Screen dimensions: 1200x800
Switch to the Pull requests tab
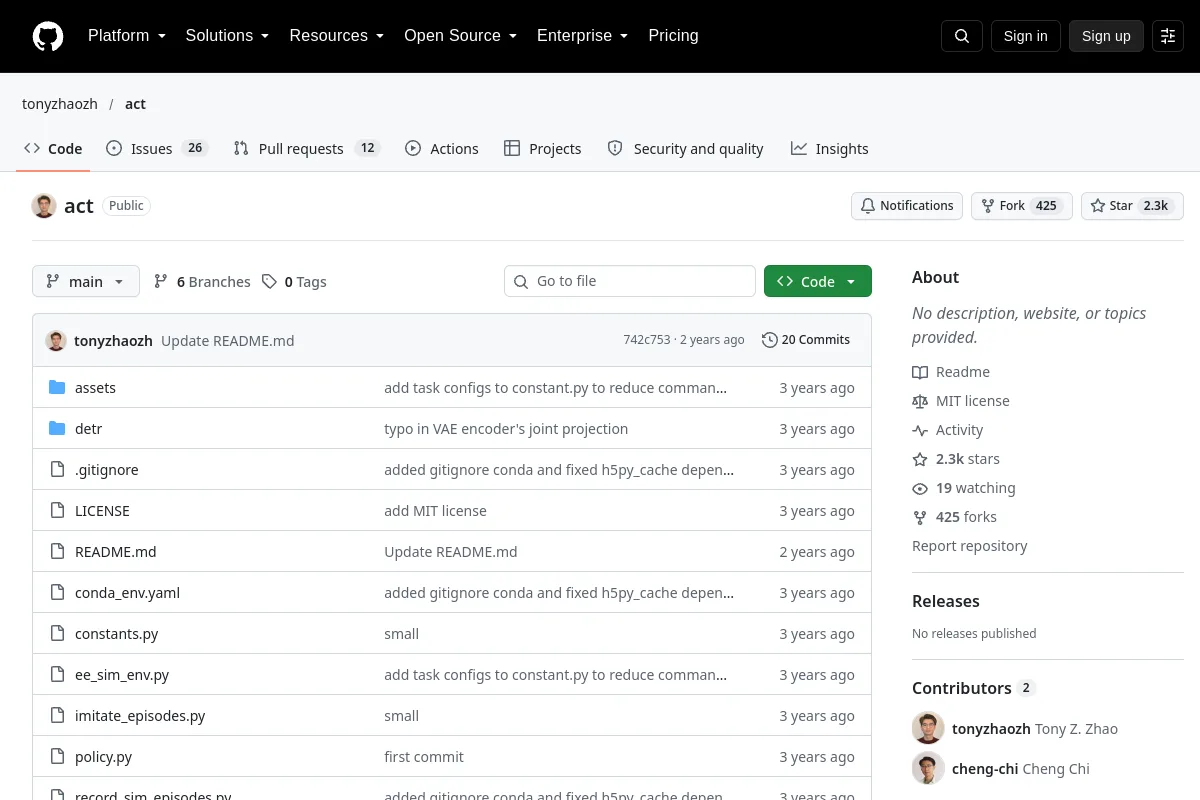click(307, 149)
